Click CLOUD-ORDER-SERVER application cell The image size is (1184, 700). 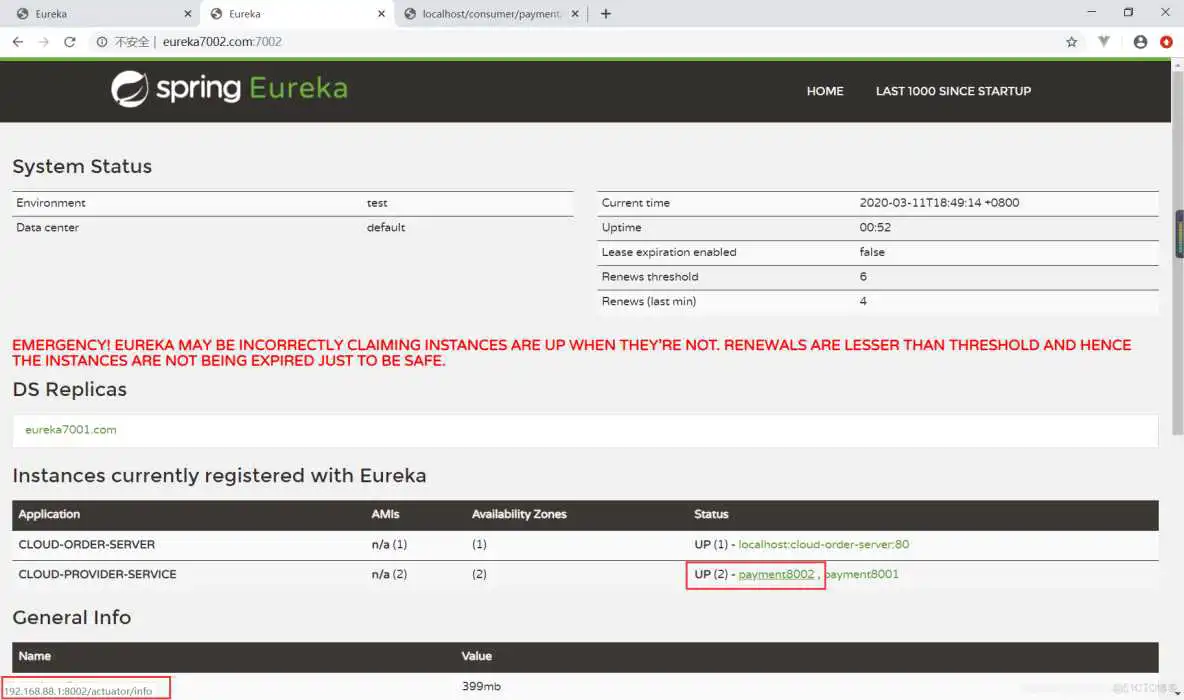point(87,544)
